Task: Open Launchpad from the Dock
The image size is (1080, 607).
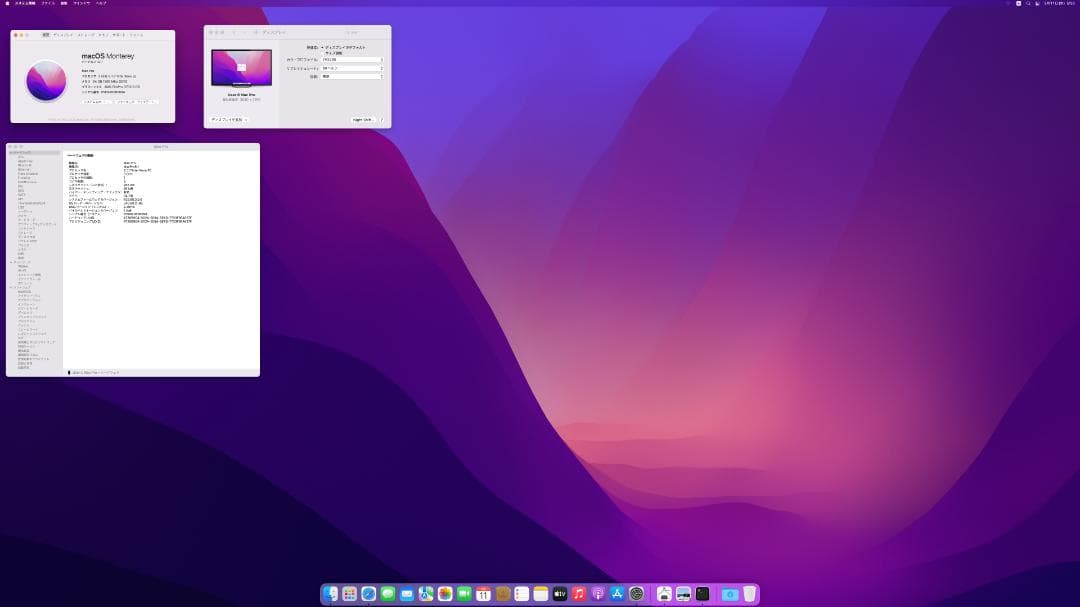Action: (x=348, y=593)
